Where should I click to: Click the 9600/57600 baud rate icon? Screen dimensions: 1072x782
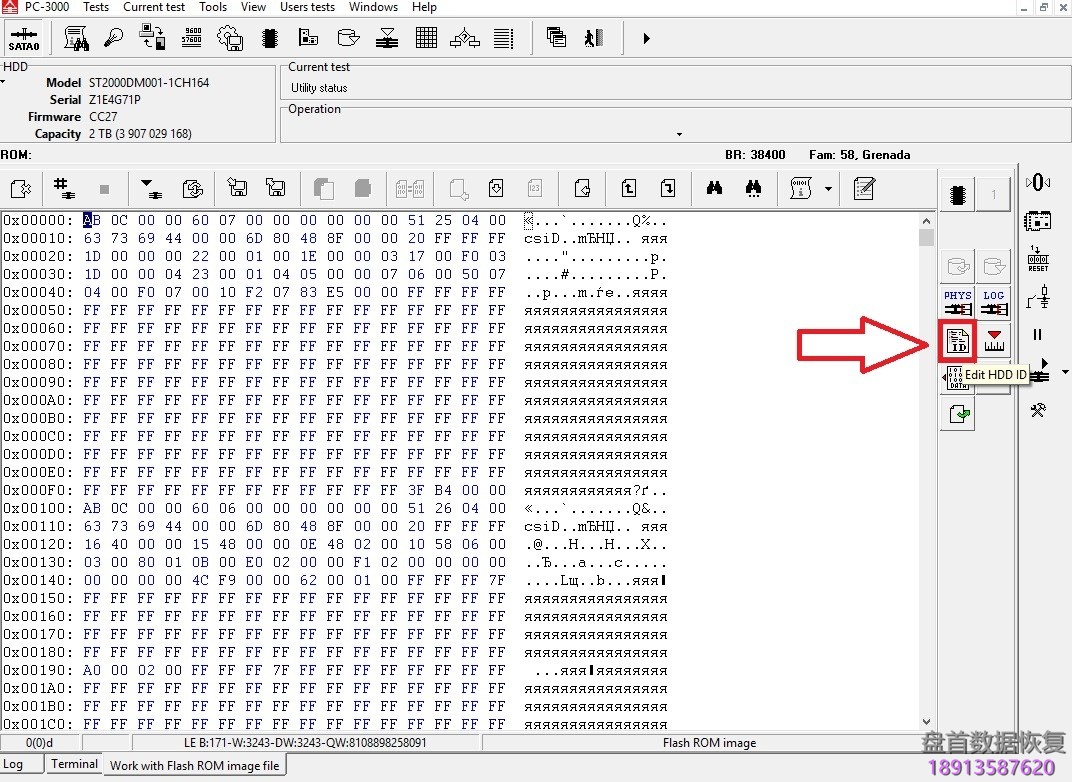[192, 38]
